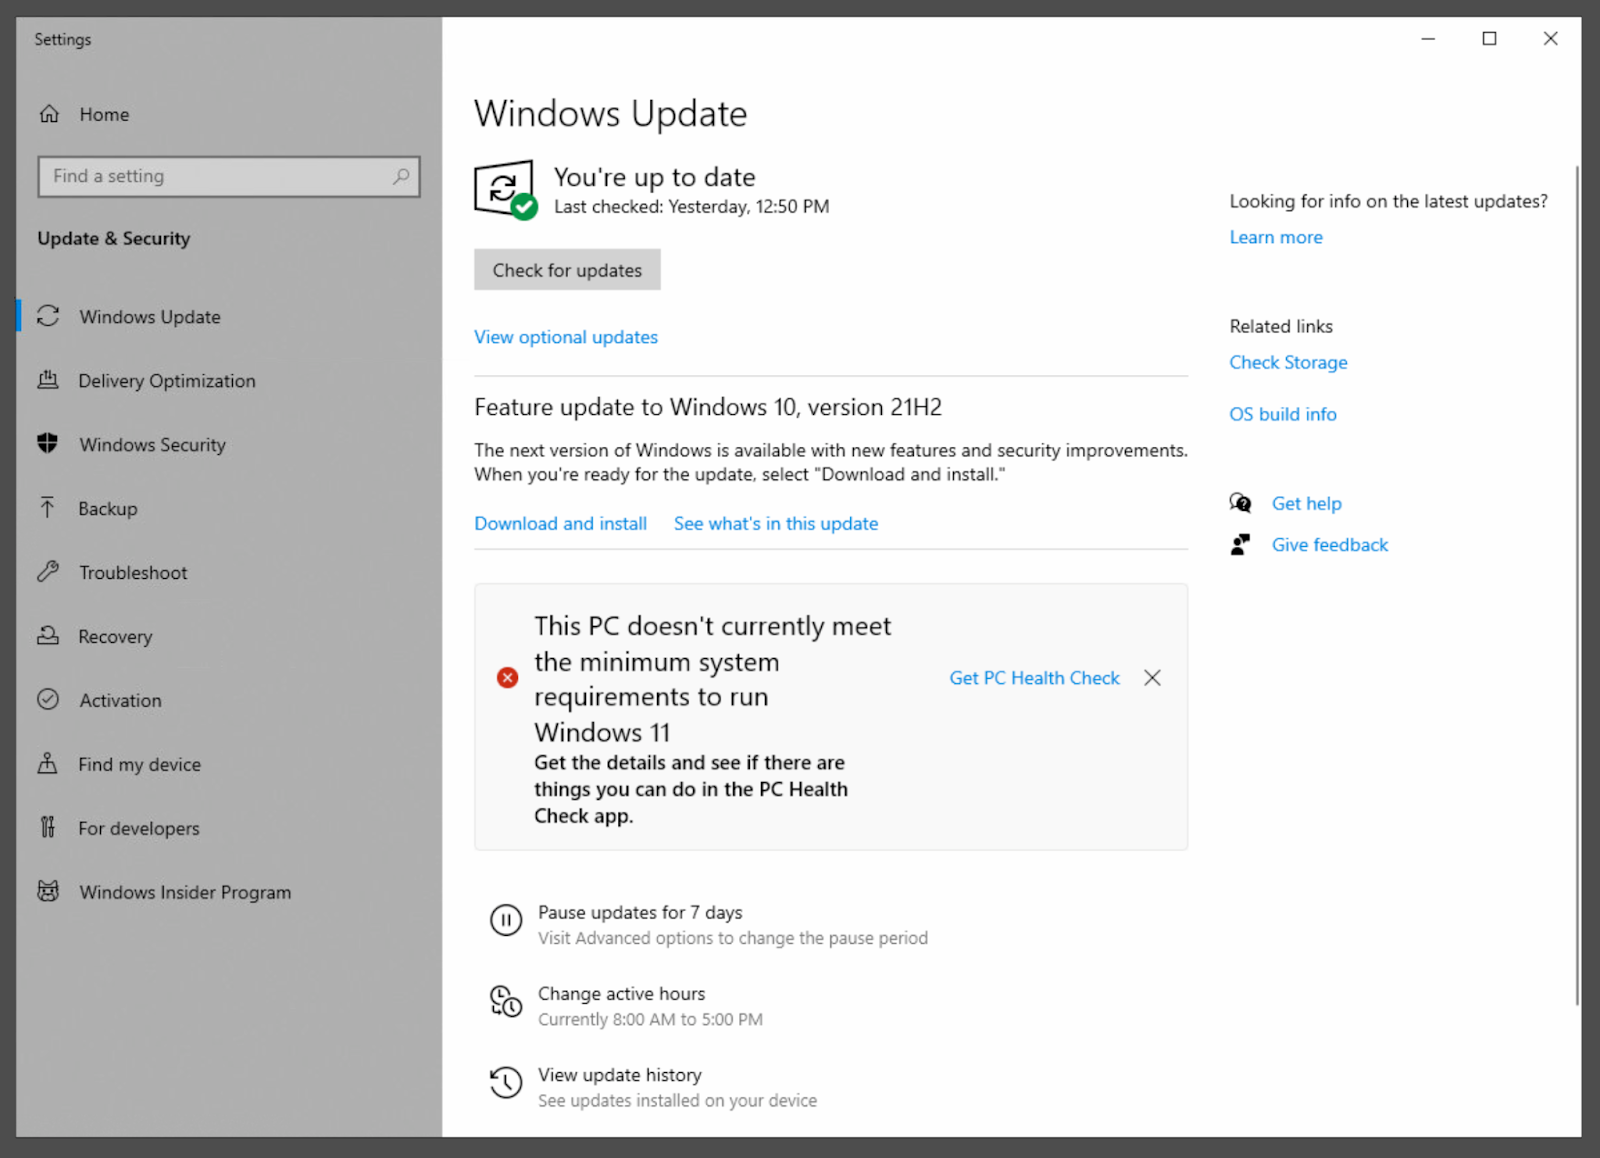
Task: Click the Activation checkmark circle icon
Action: 48,700
